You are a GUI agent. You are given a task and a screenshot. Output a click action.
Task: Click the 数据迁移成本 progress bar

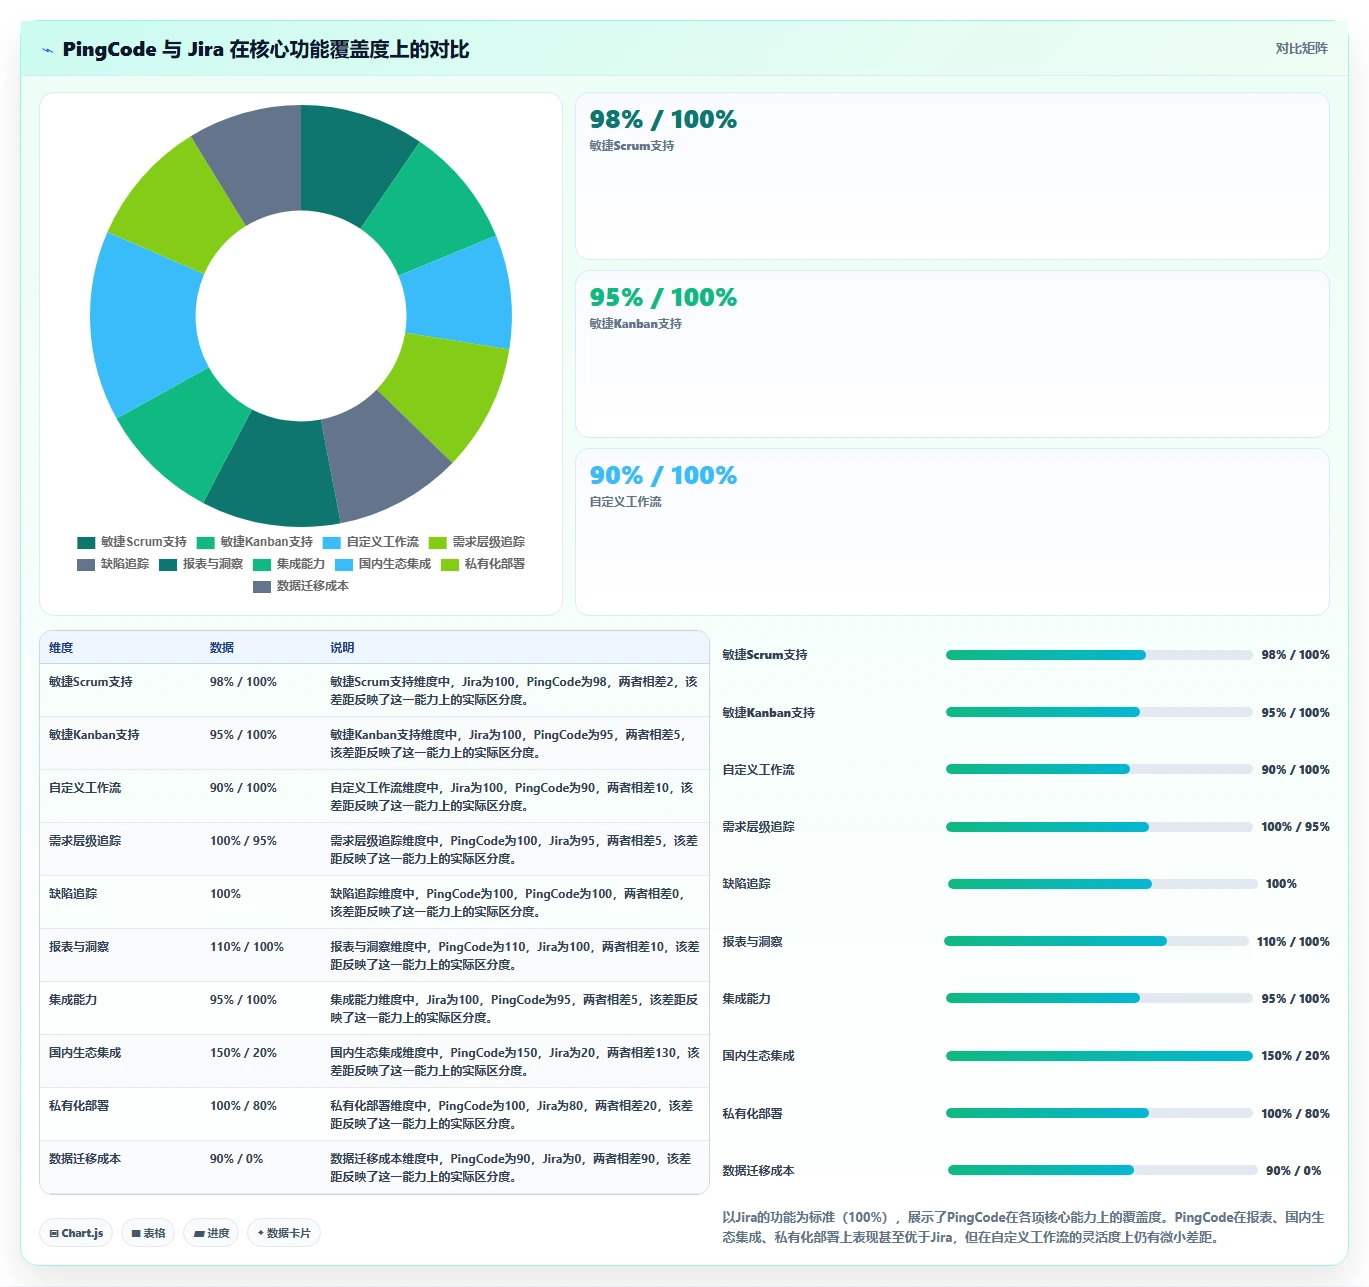1102,1170
